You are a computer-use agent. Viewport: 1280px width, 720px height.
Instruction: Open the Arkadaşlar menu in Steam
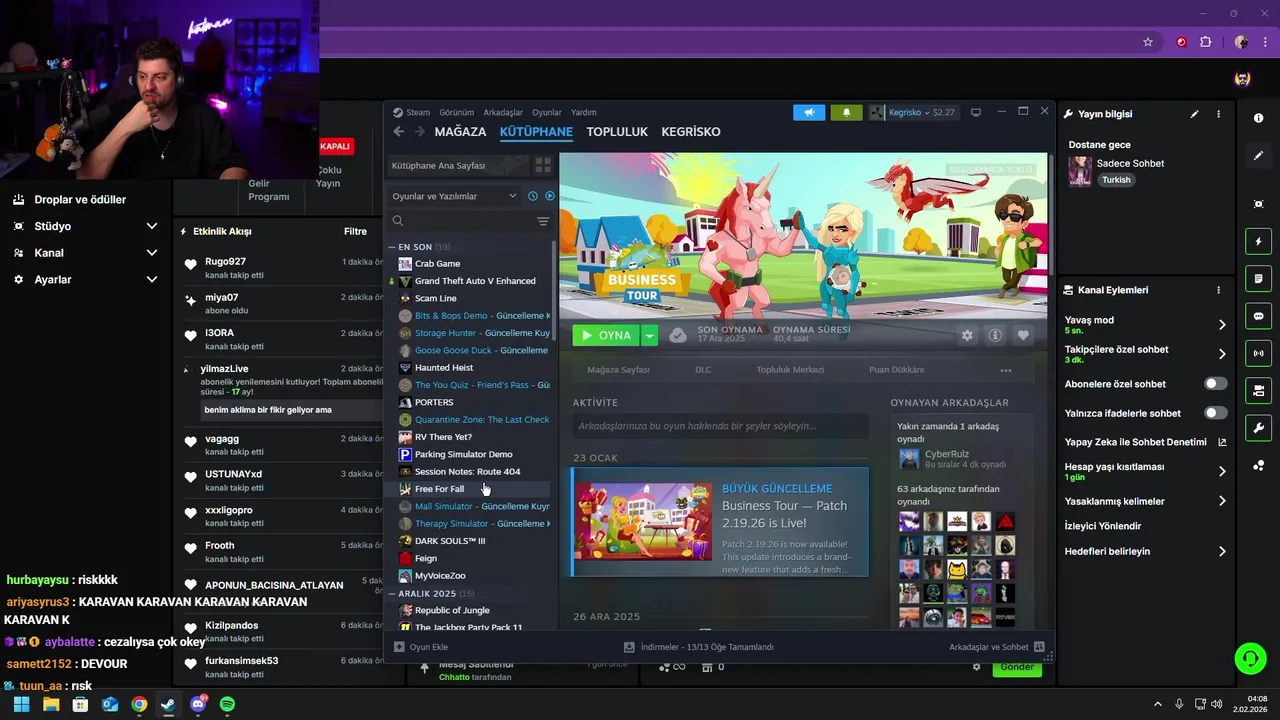(503, 112)
